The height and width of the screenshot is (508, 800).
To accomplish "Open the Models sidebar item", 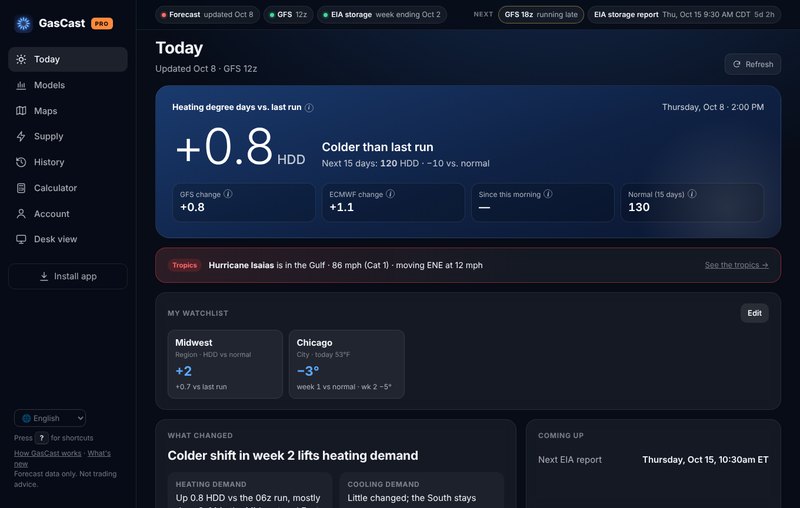I will 68,85.
